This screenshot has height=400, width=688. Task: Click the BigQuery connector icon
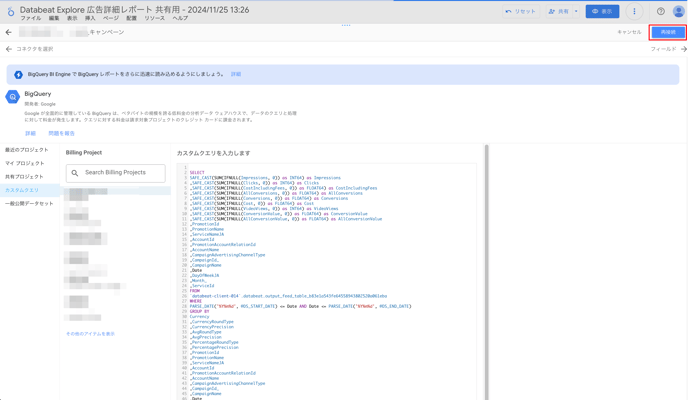coord(12,97)
